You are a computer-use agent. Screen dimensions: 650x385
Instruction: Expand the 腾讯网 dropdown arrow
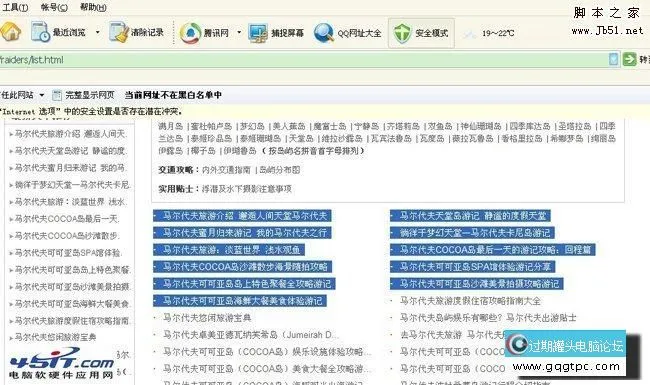pyautogui.click(x=239, y=32)
